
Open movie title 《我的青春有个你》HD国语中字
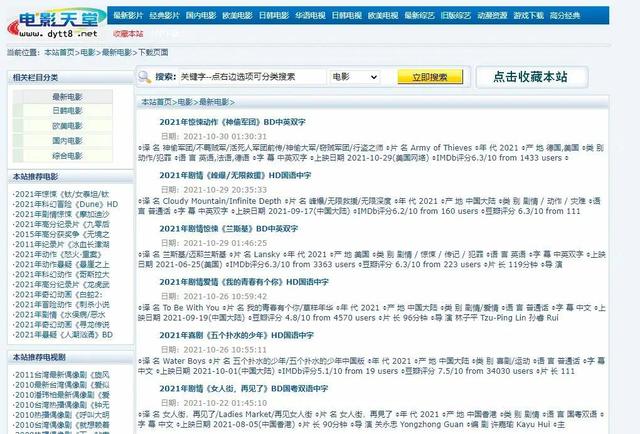[x=244, y=282]
